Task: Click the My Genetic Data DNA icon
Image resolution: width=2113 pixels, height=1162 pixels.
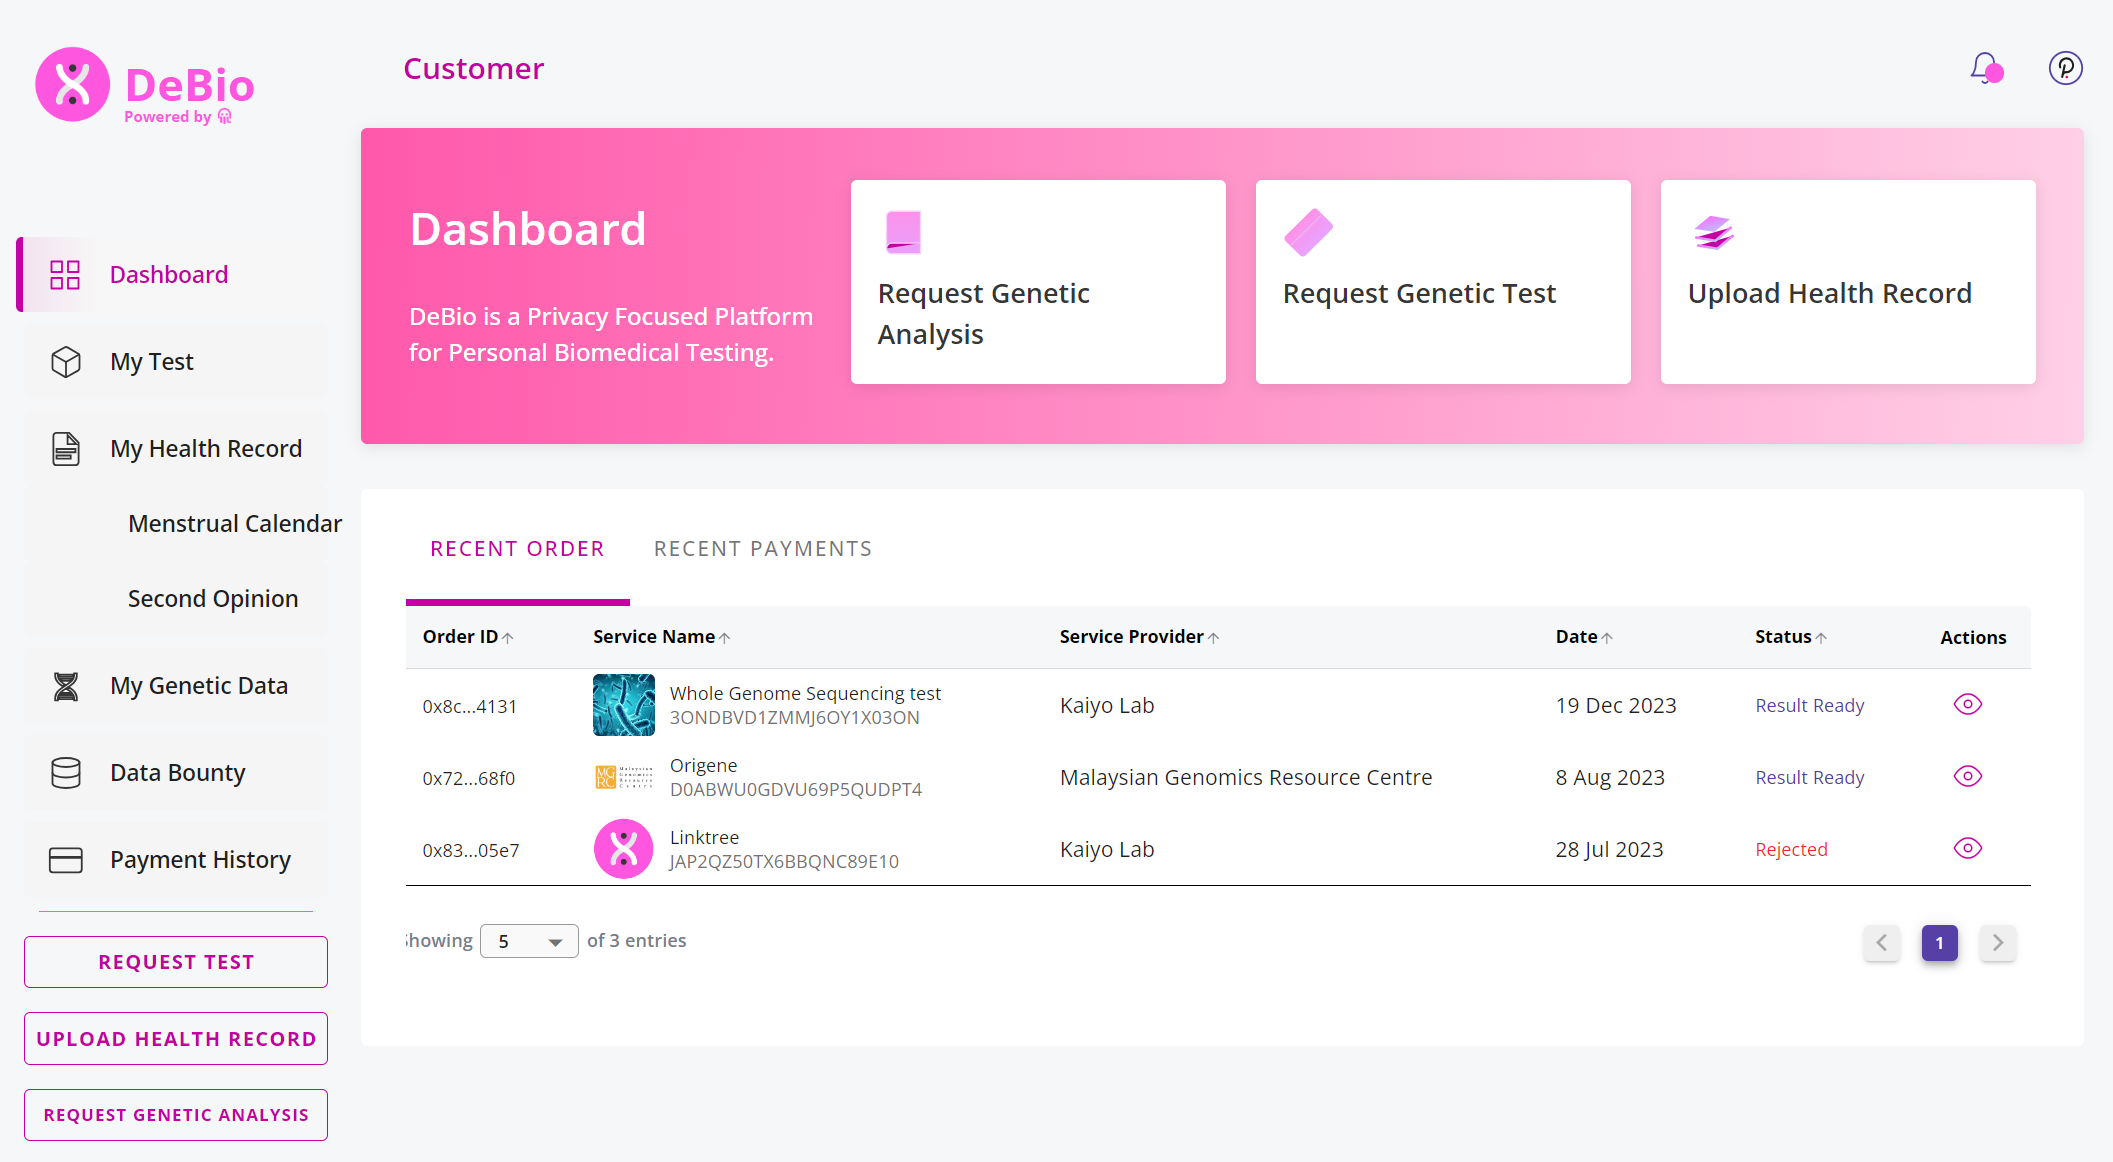Action: point(66,686)
